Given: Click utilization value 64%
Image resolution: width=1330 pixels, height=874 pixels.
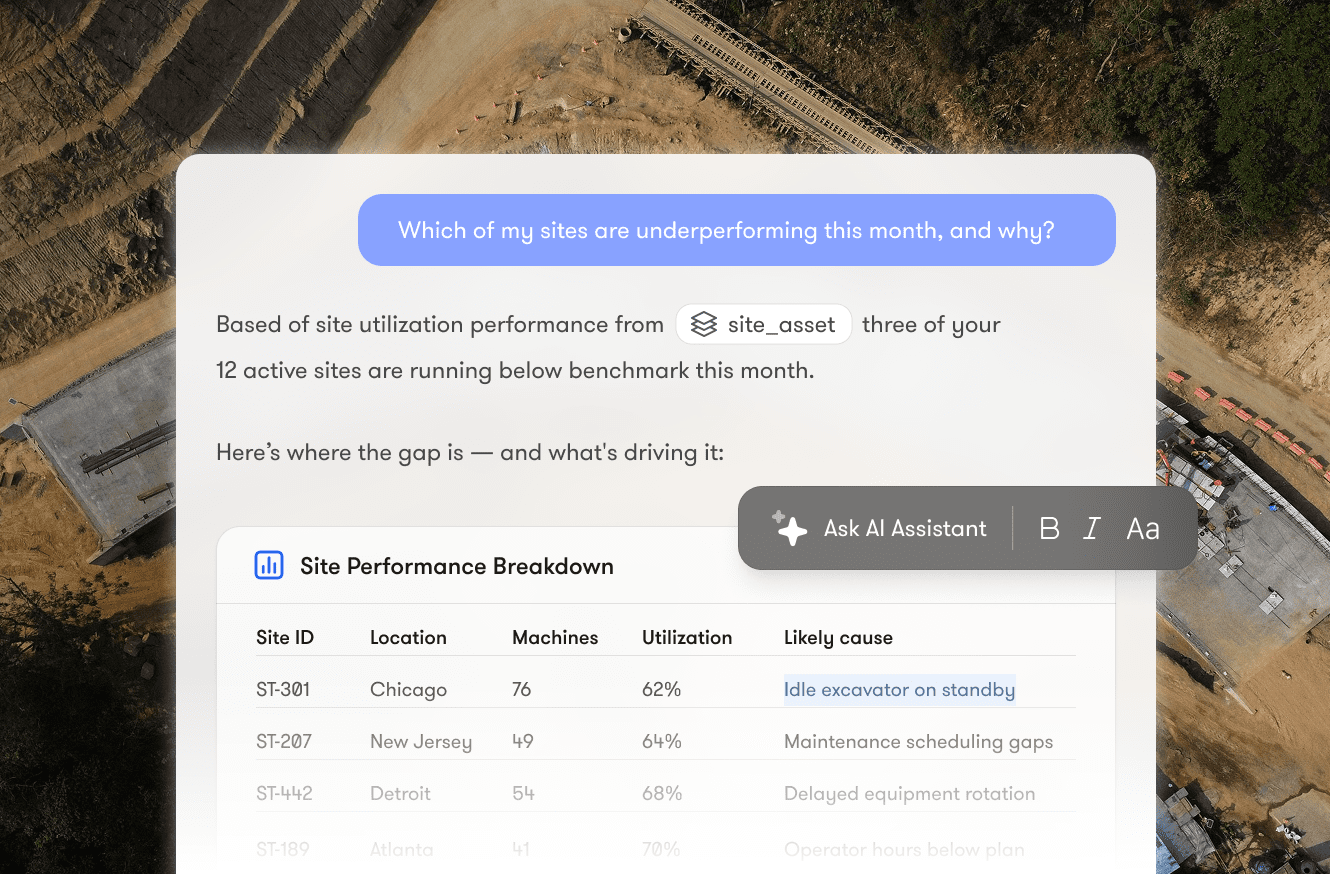Looking at the screenshot, I should tap(662, 742).
